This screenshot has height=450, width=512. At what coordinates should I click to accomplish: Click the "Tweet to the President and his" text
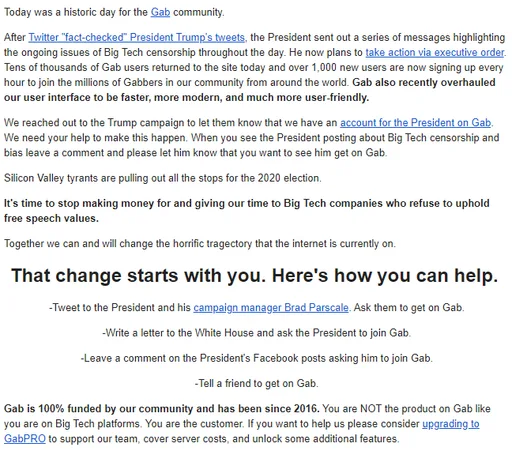point(120,307)
